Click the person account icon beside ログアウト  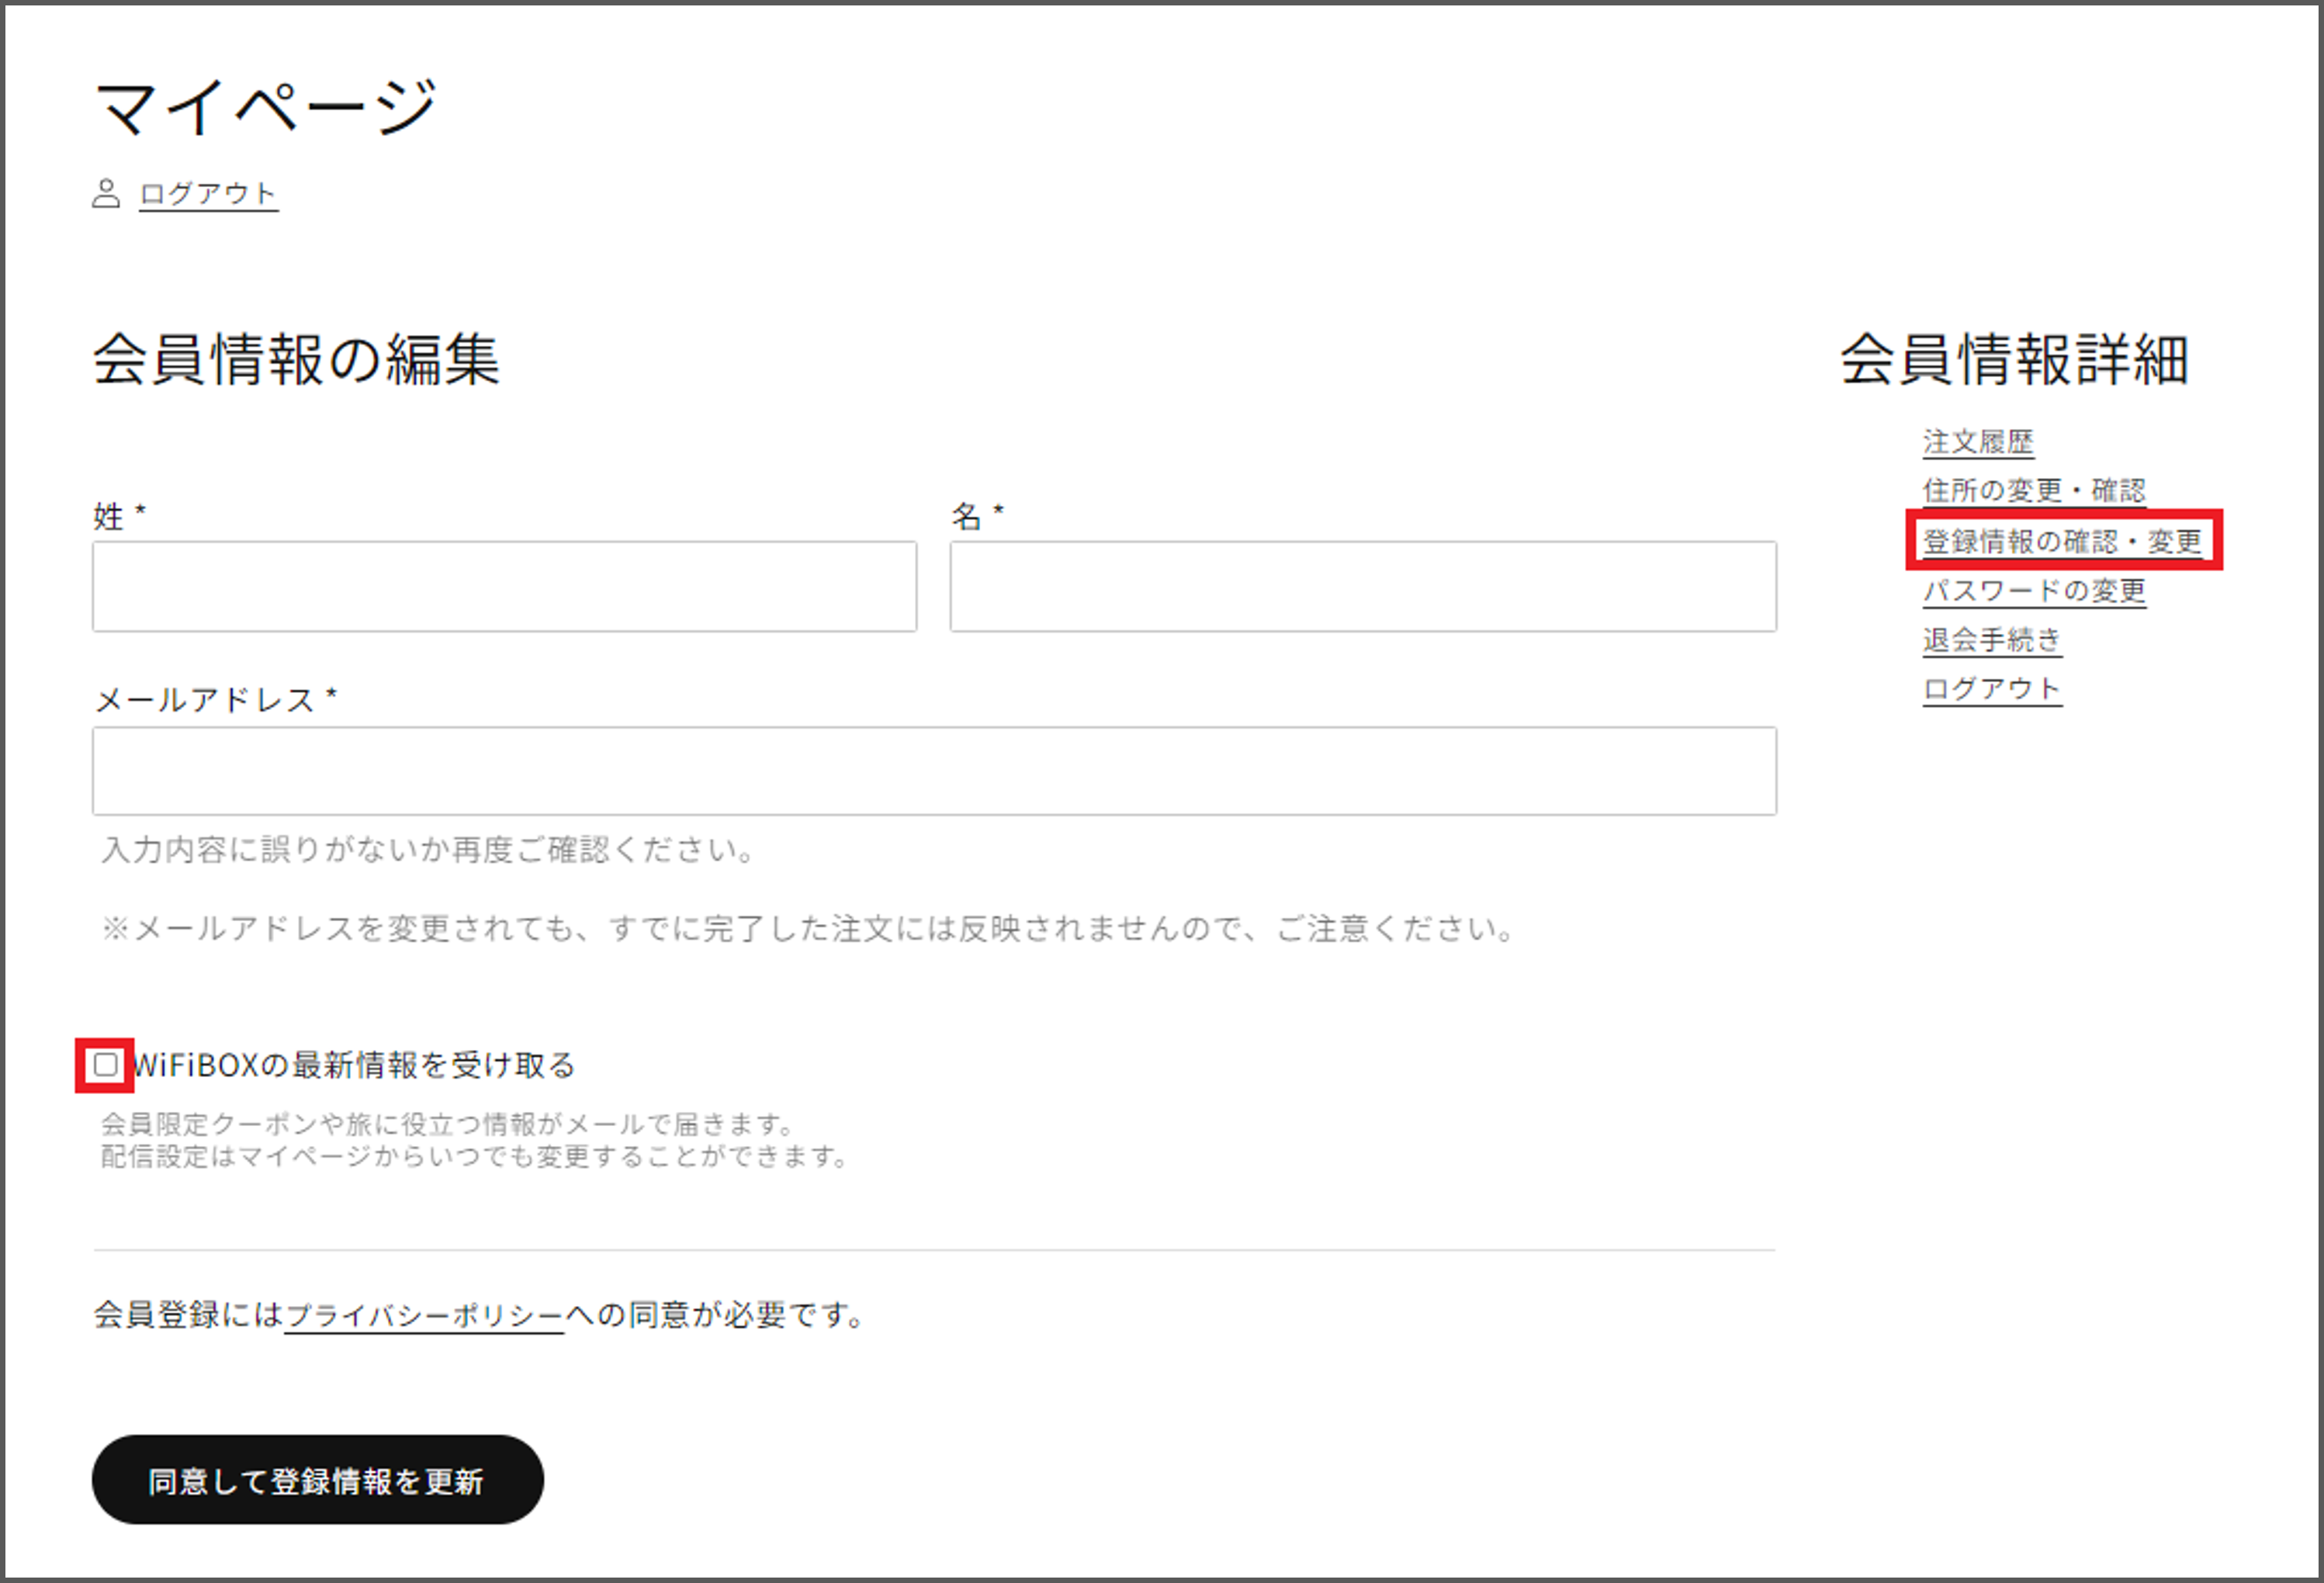(x=108, y=193)
